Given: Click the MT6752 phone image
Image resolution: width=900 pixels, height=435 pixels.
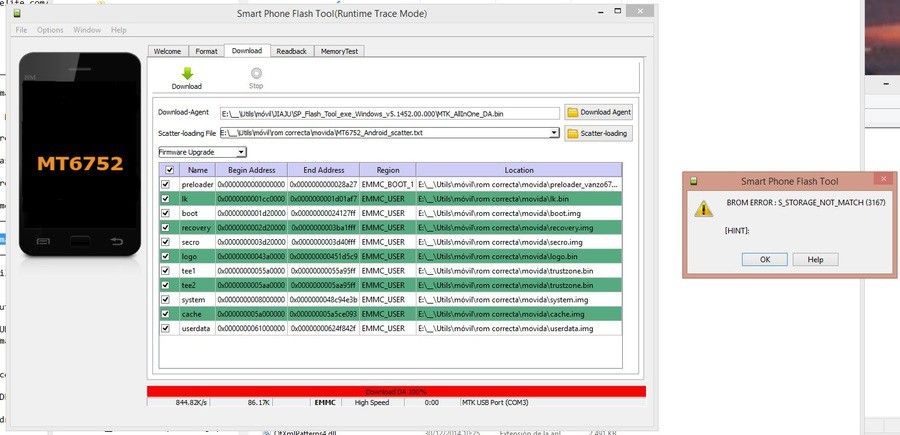Looking at the screenshot, I should pyautogui.click(x=80, y=154).
